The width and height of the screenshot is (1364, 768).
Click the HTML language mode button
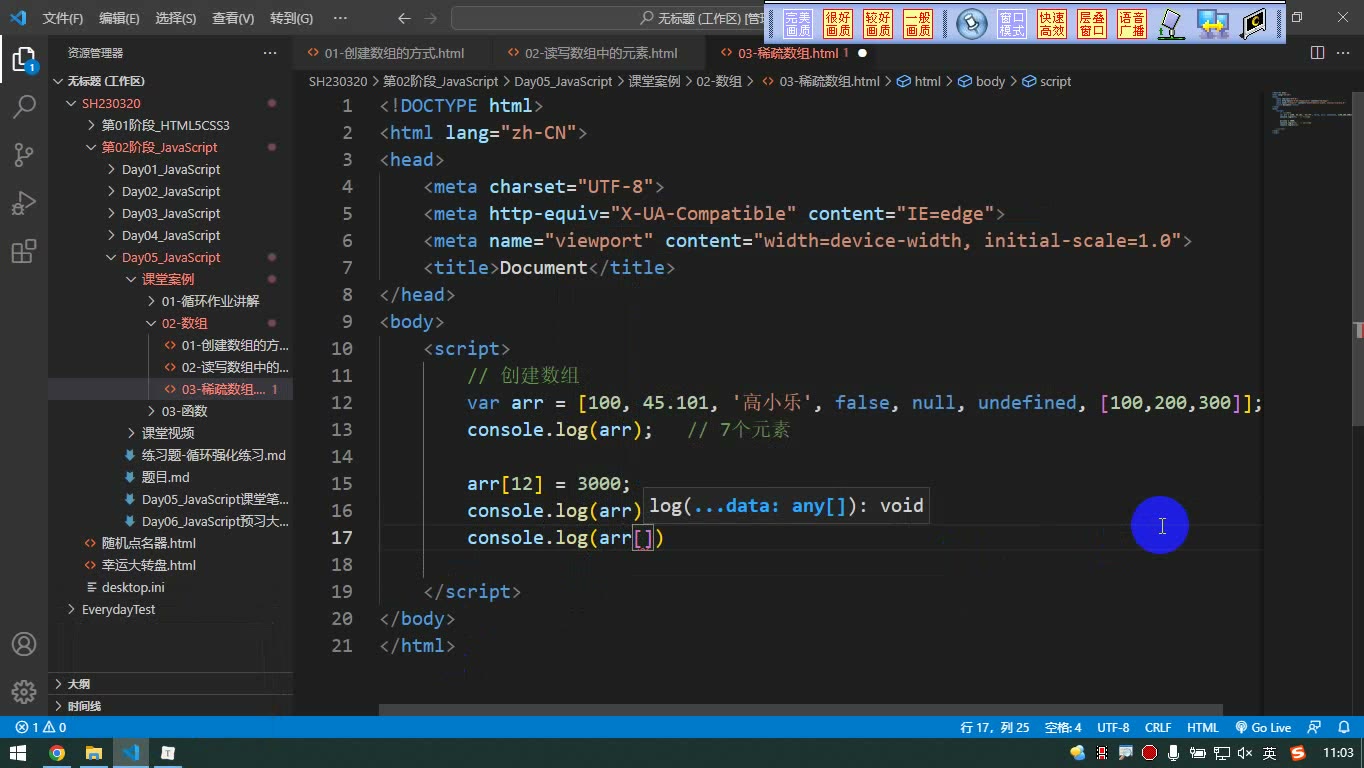(x=1203, y=728)
